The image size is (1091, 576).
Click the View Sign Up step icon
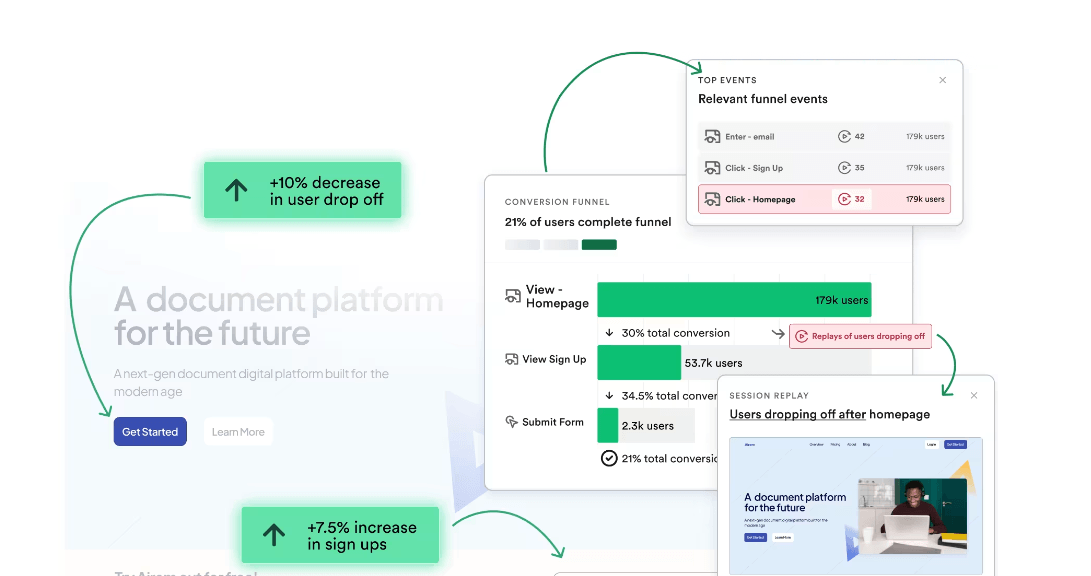pos(511,359)
